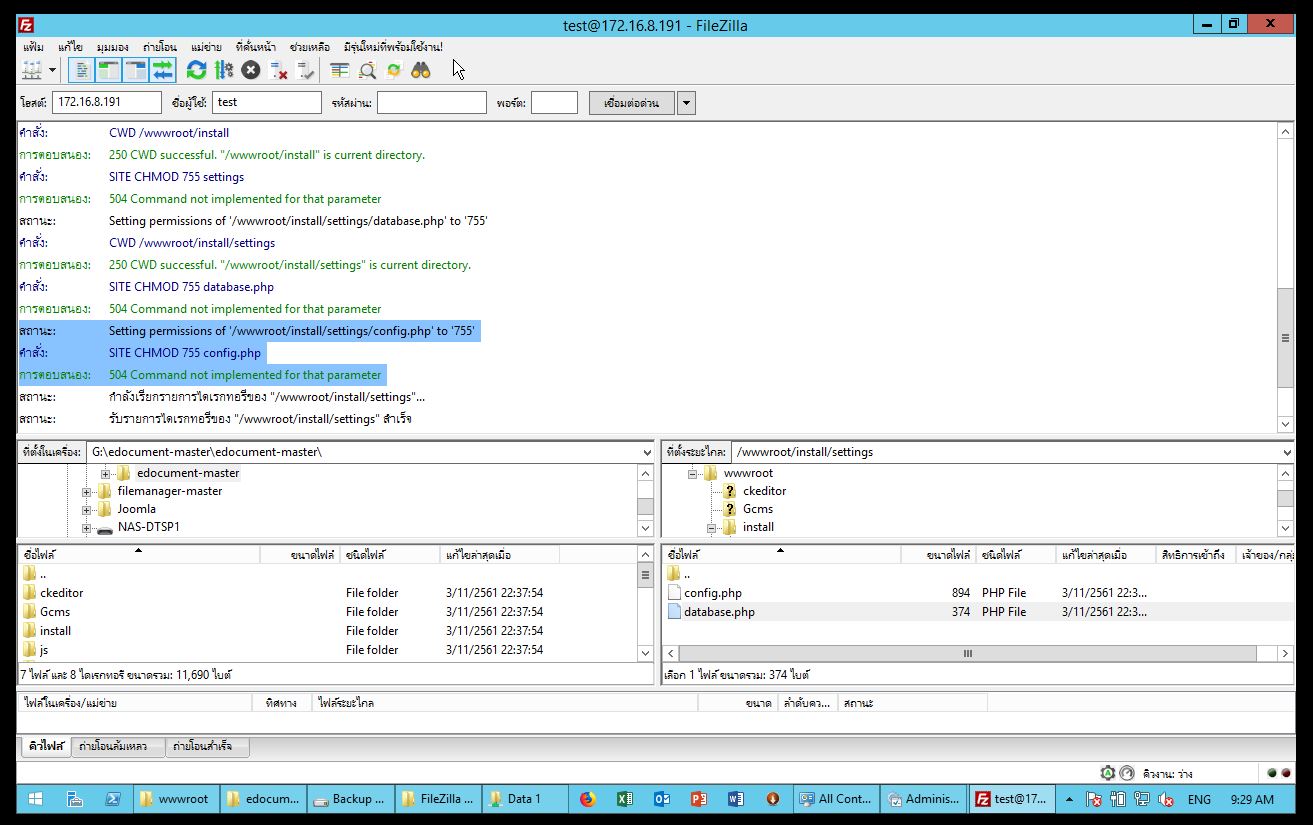Open the แฟ้ม (File) menu
The image size is (1313, 825).
pos(34,47)
